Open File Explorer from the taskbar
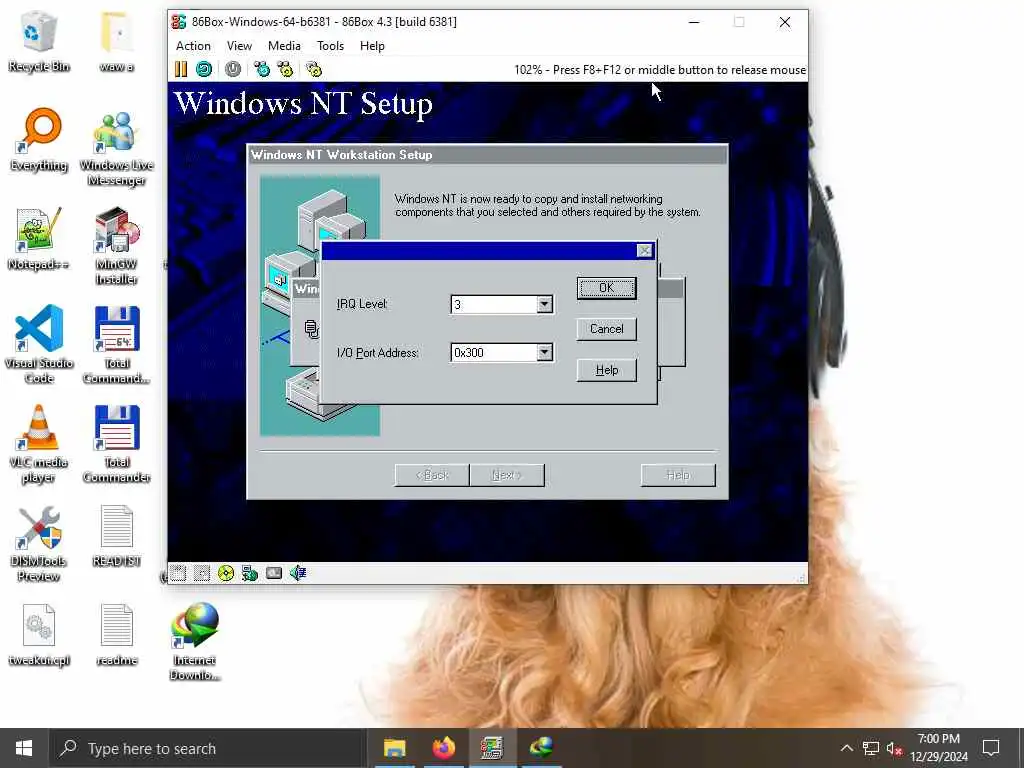The height and width of the screenshot is (768, 1024). click(x=394, y=748)
